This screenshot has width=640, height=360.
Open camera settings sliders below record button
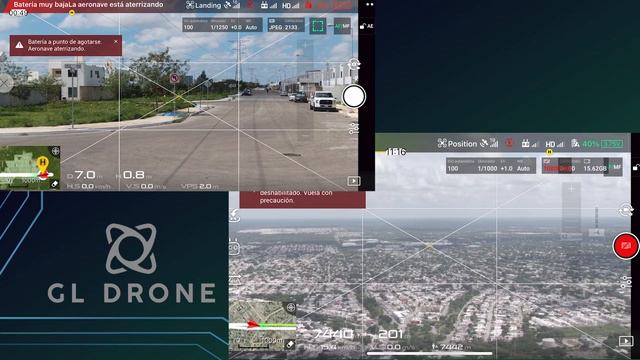click(x=625, y=282)
